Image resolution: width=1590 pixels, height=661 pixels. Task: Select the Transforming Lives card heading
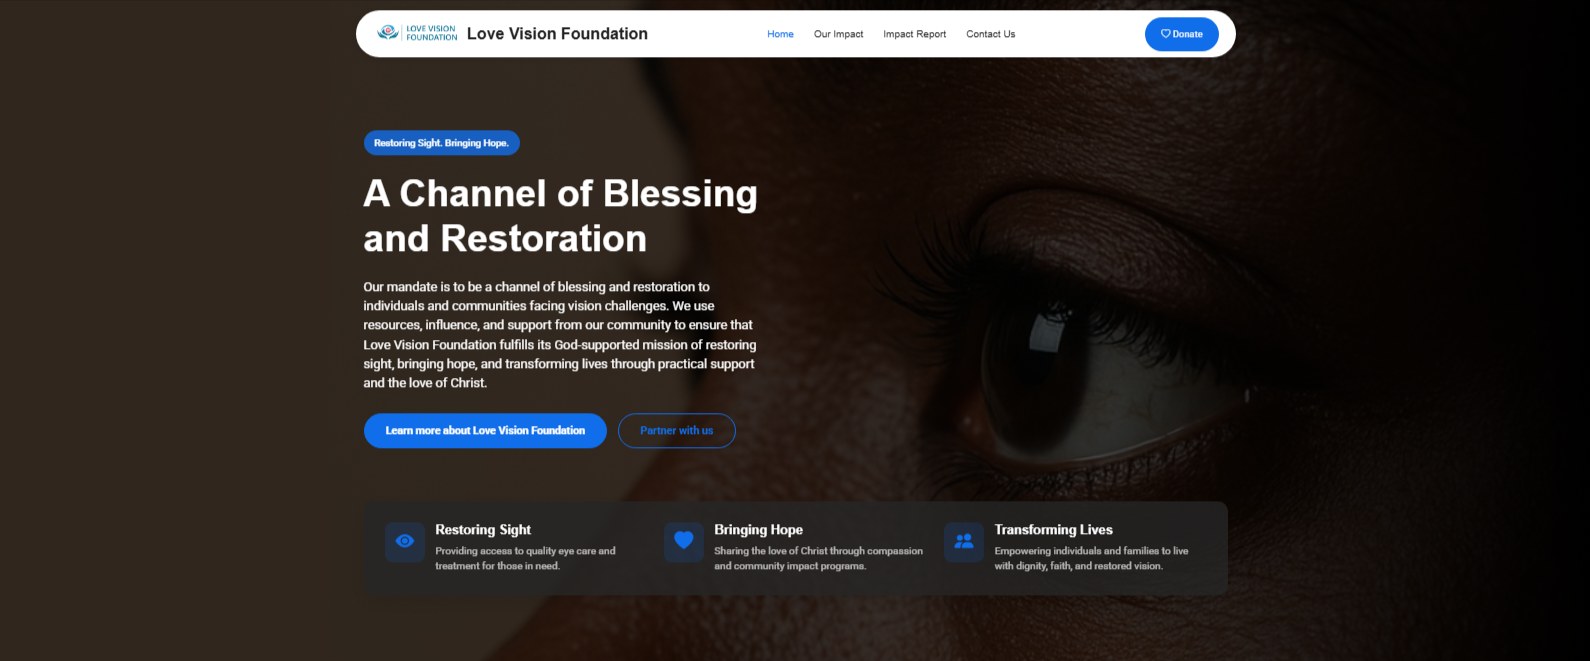click(x=1053, y=530)
